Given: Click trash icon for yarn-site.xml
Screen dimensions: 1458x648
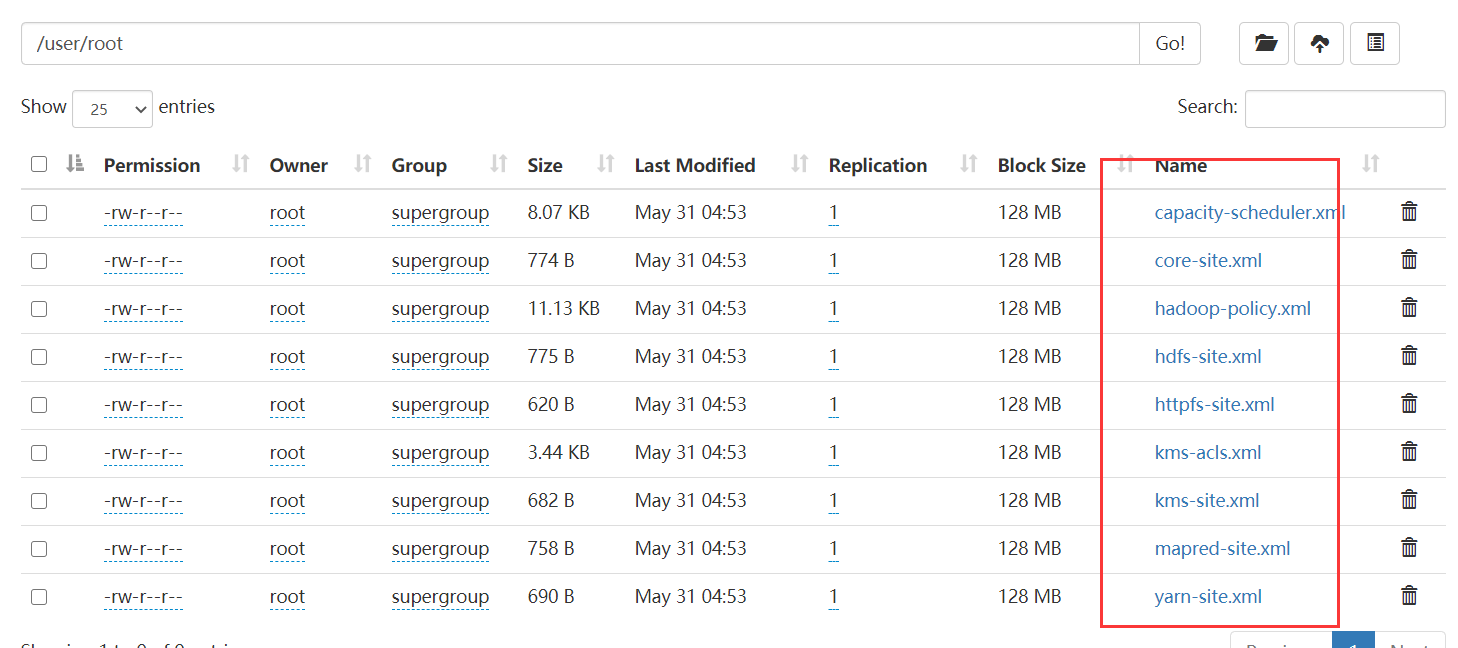Looking at the screenshot, I should (x=1409, y=596).
